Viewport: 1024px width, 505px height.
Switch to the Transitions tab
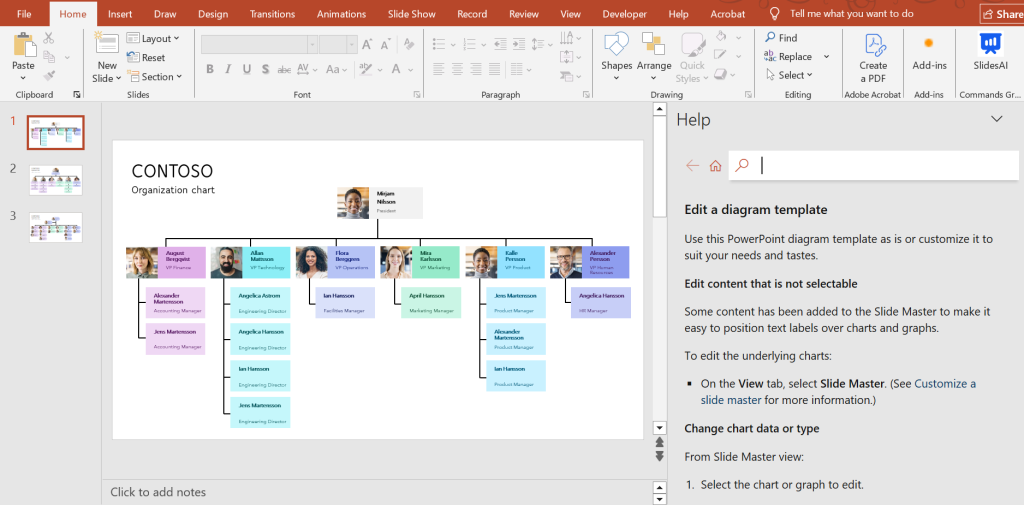[272, 14]
